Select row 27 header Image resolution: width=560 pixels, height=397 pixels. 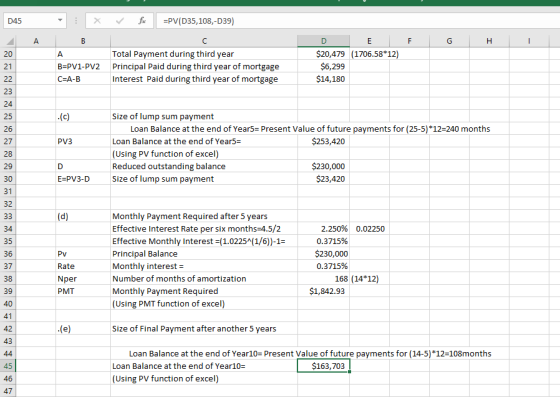point(8,141)
